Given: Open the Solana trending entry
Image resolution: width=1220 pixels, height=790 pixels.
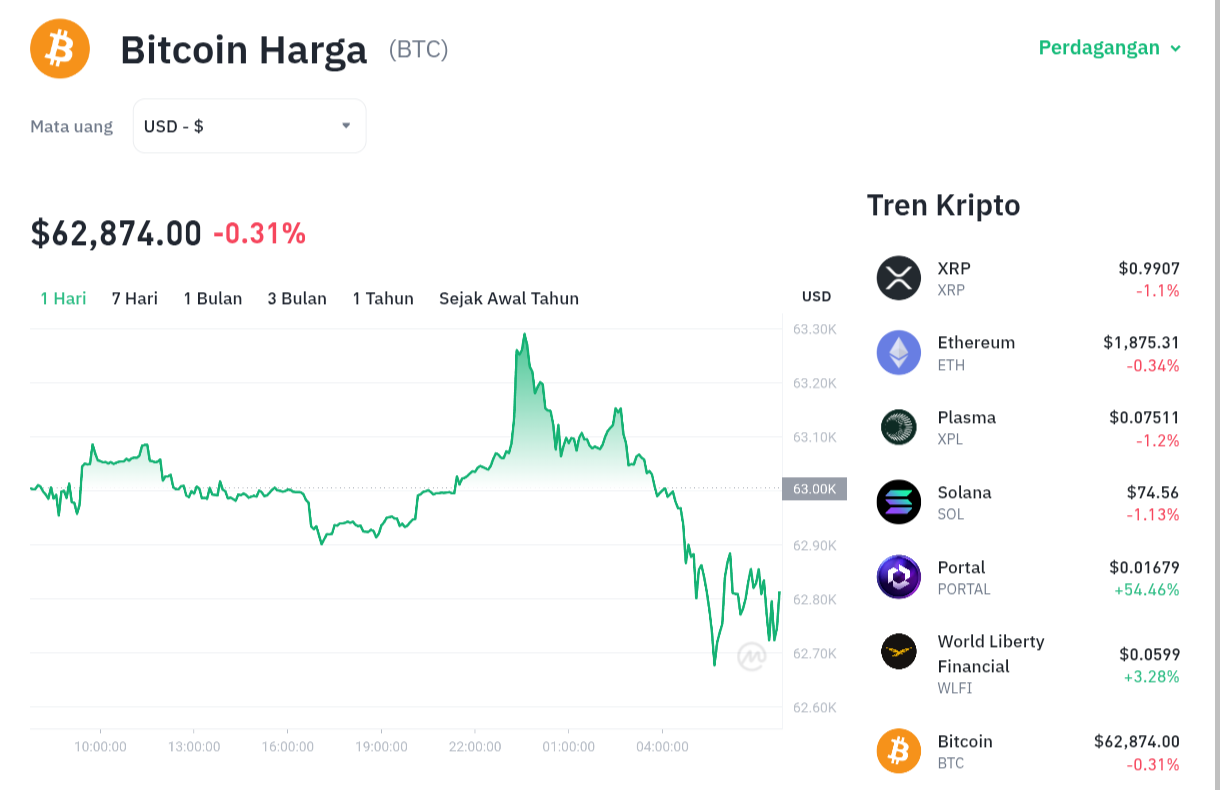Looking at the screenshot, I should [x=1028, y=502].
